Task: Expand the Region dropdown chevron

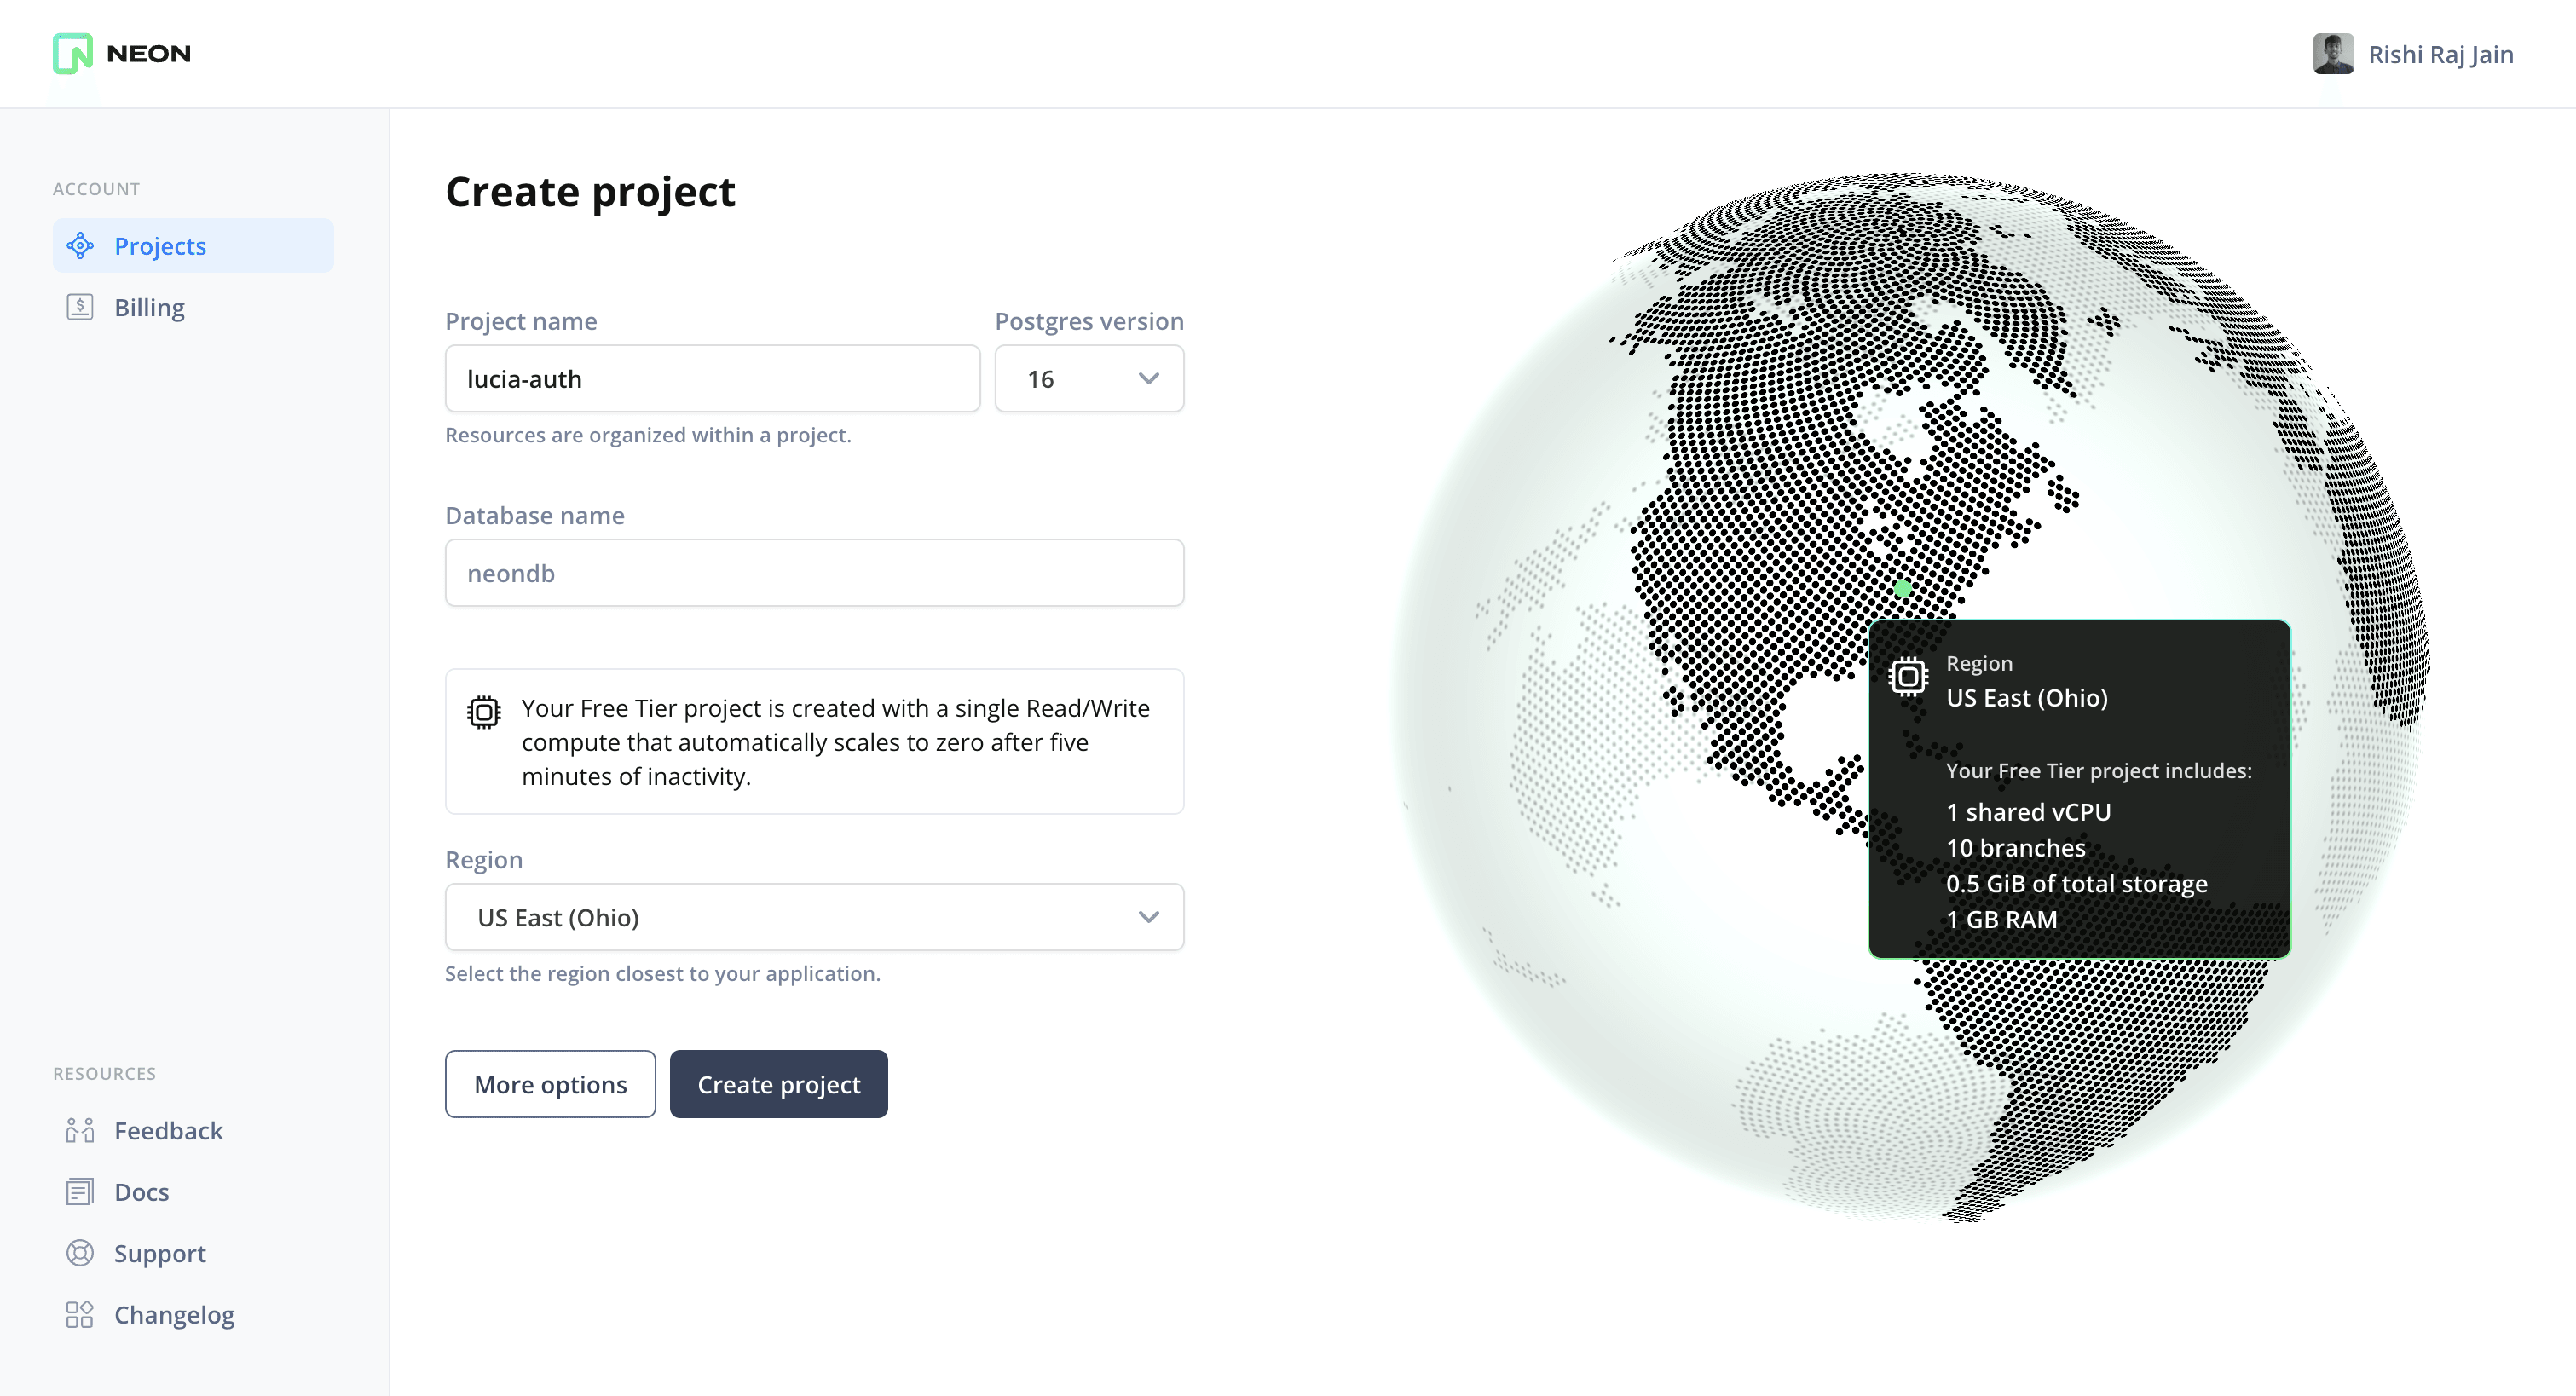Action: (x=1148, y=917)
